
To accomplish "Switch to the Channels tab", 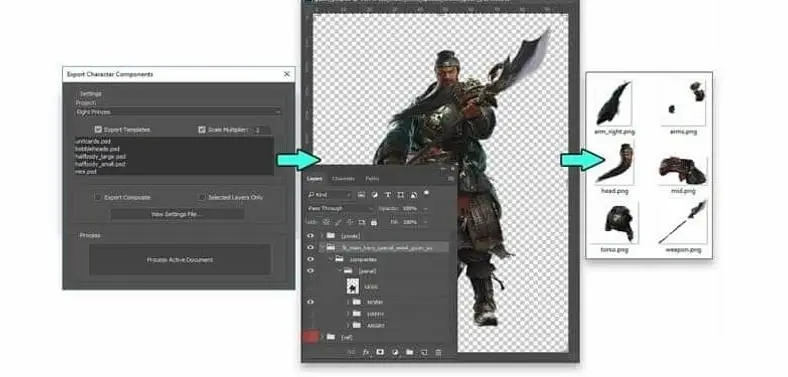I will coord(343,178).
